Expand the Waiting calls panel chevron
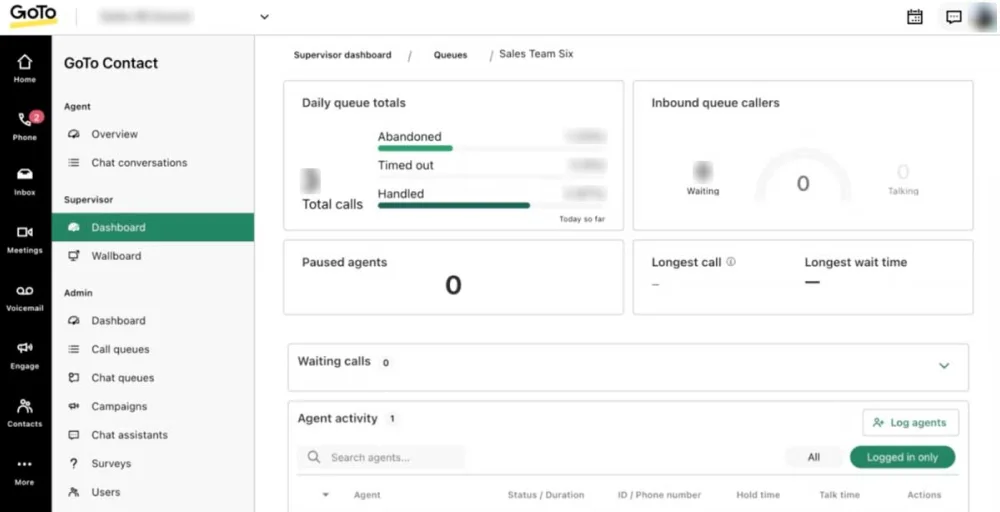This screenshot has width=1000, height=512. pyautogui.click(x=944, y=366)
